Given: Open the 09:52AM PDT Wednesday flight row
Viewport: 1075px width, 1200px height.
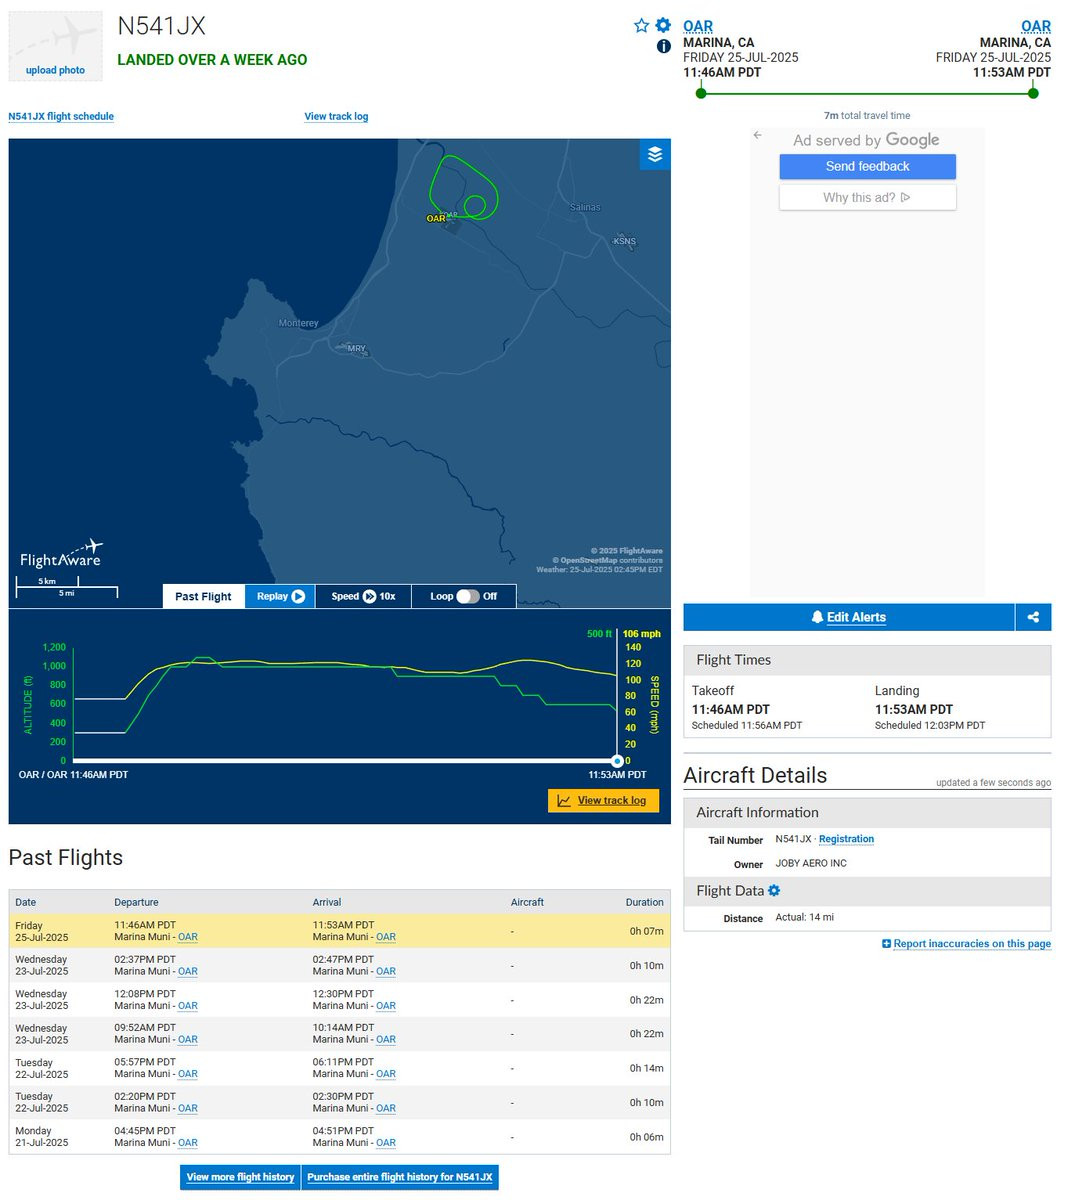Looking at the screenshot, I should point(339,1034).
